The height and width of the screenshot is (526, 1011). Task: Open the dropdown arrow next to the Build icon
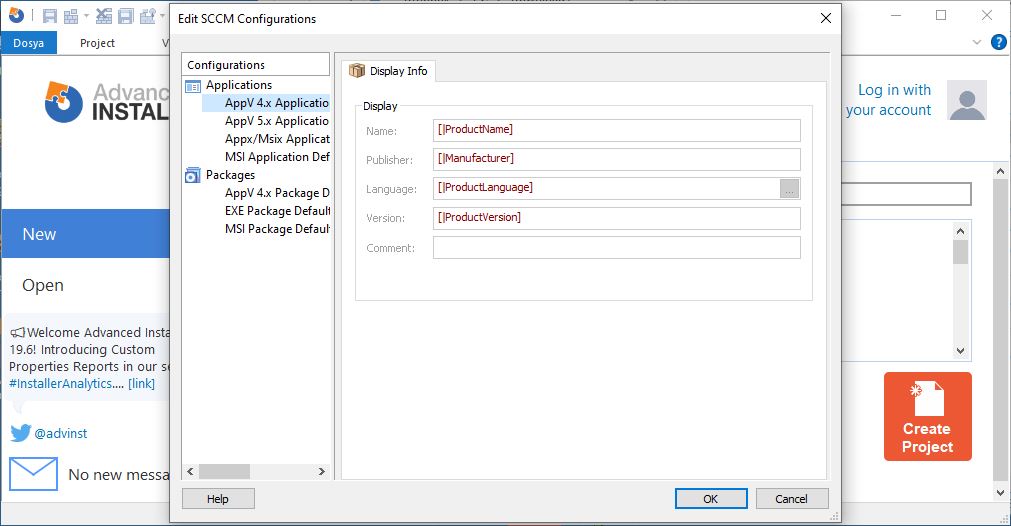(86, 15)
